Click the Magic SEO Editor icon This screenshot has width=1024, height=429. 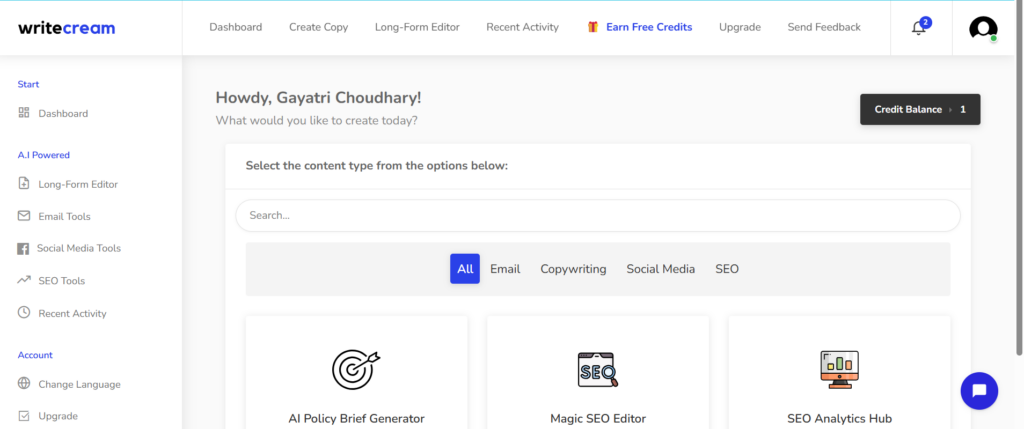pyautogui.click(x=598, y=369)
